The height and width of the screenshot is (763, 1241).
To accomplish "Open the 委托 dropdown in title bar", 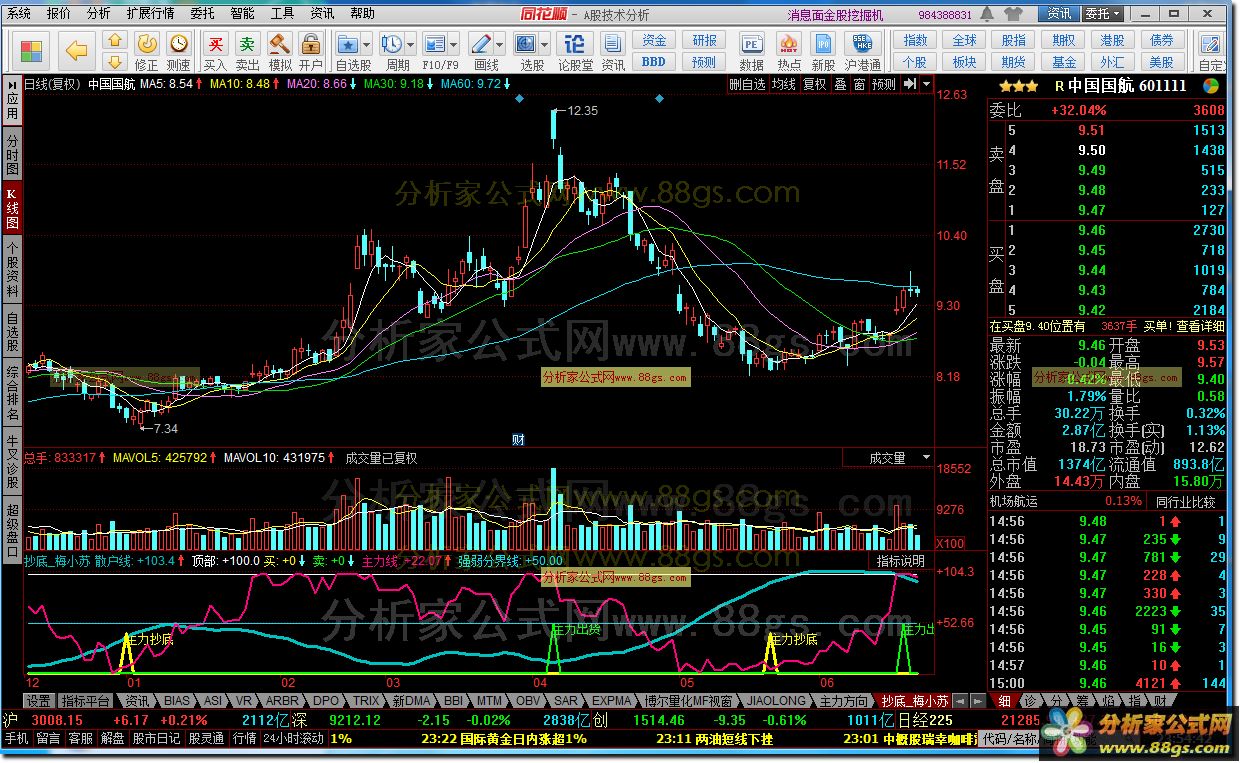I will (1102, 14).
